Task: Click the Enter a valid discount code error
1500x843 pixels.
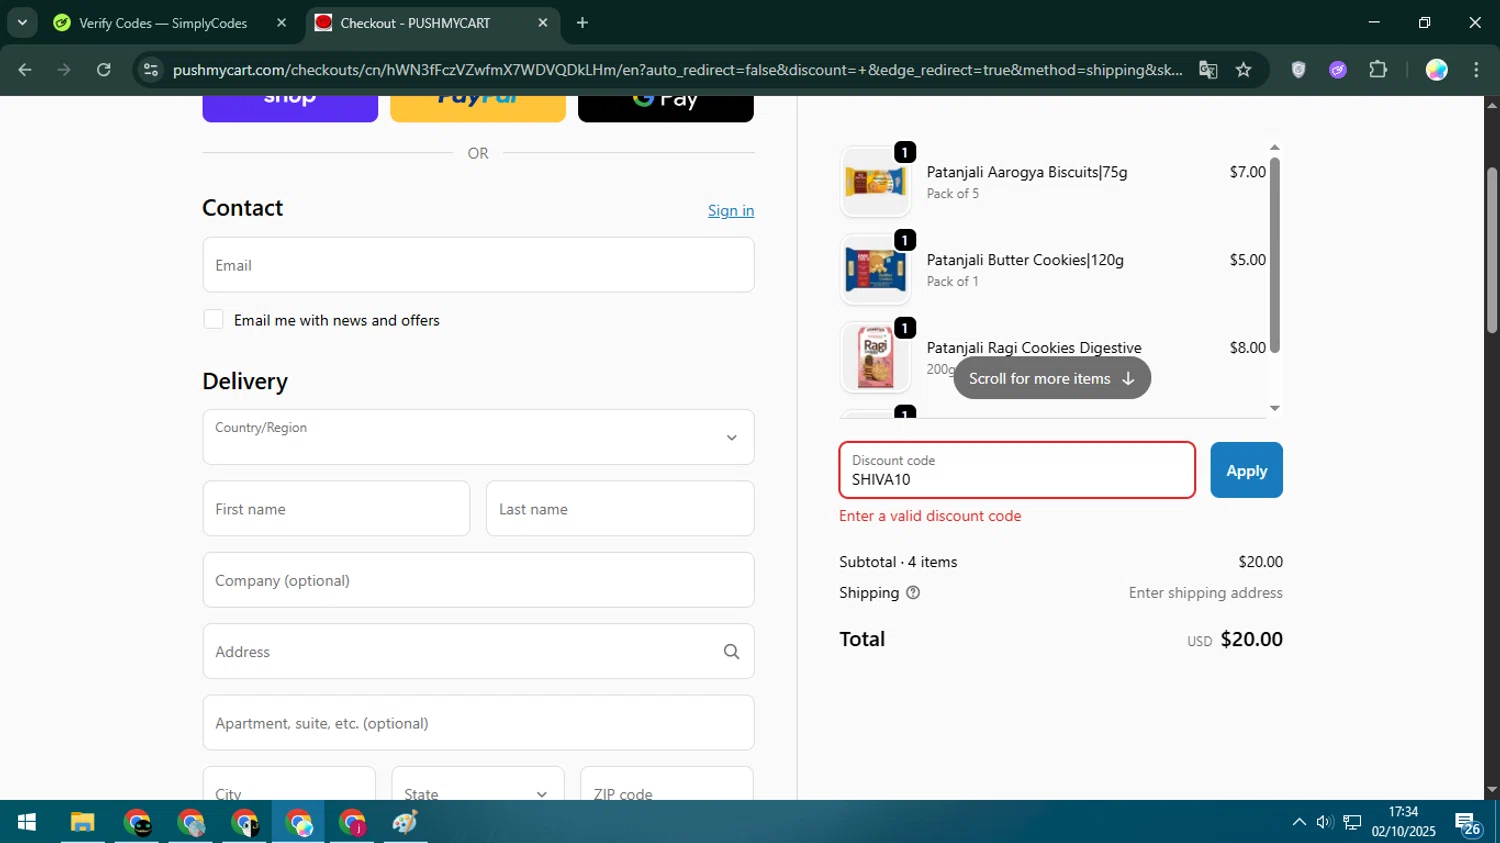Action: (x=930, y=516)
